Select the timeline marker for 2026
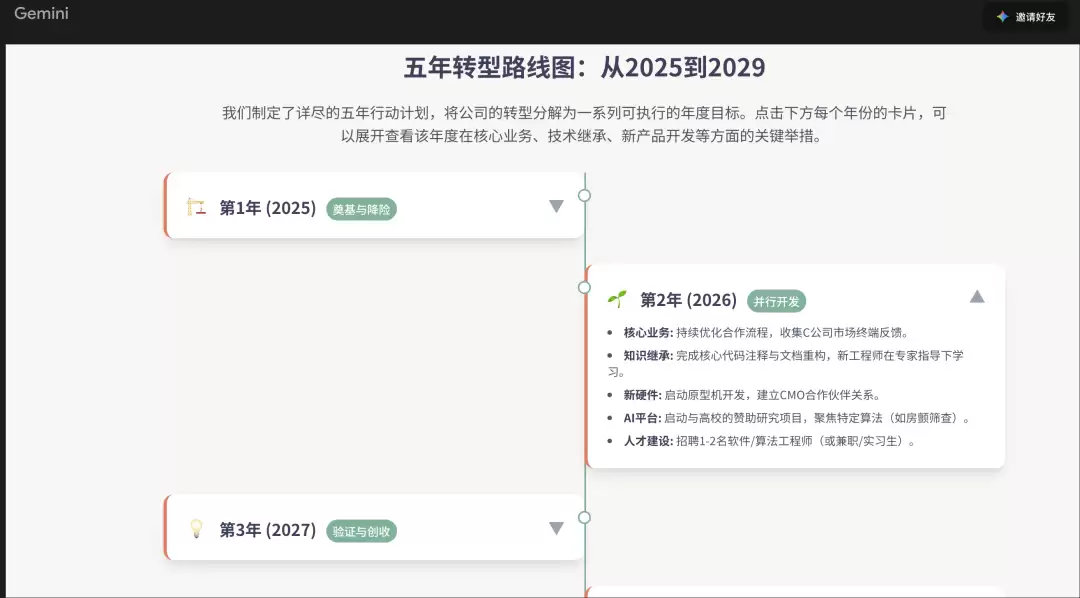 point(584,287)
